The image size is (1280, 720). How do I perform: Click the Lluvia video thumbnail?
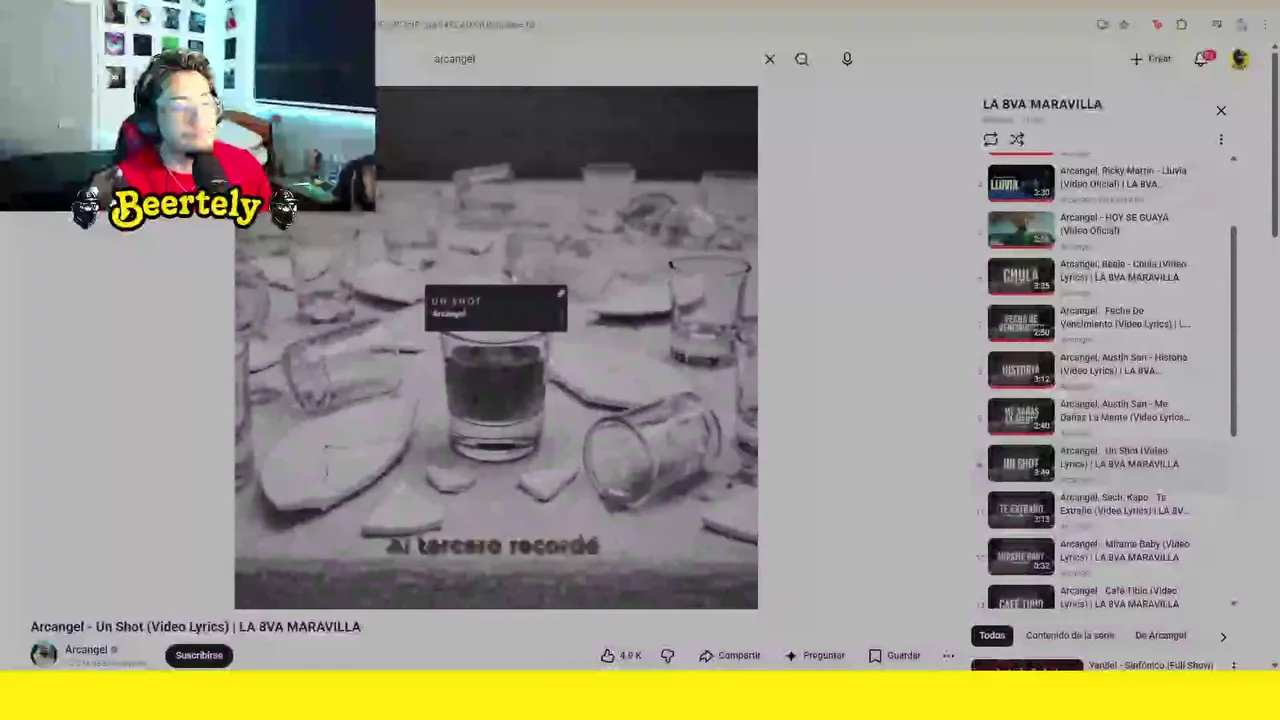tap(1021, 183)
